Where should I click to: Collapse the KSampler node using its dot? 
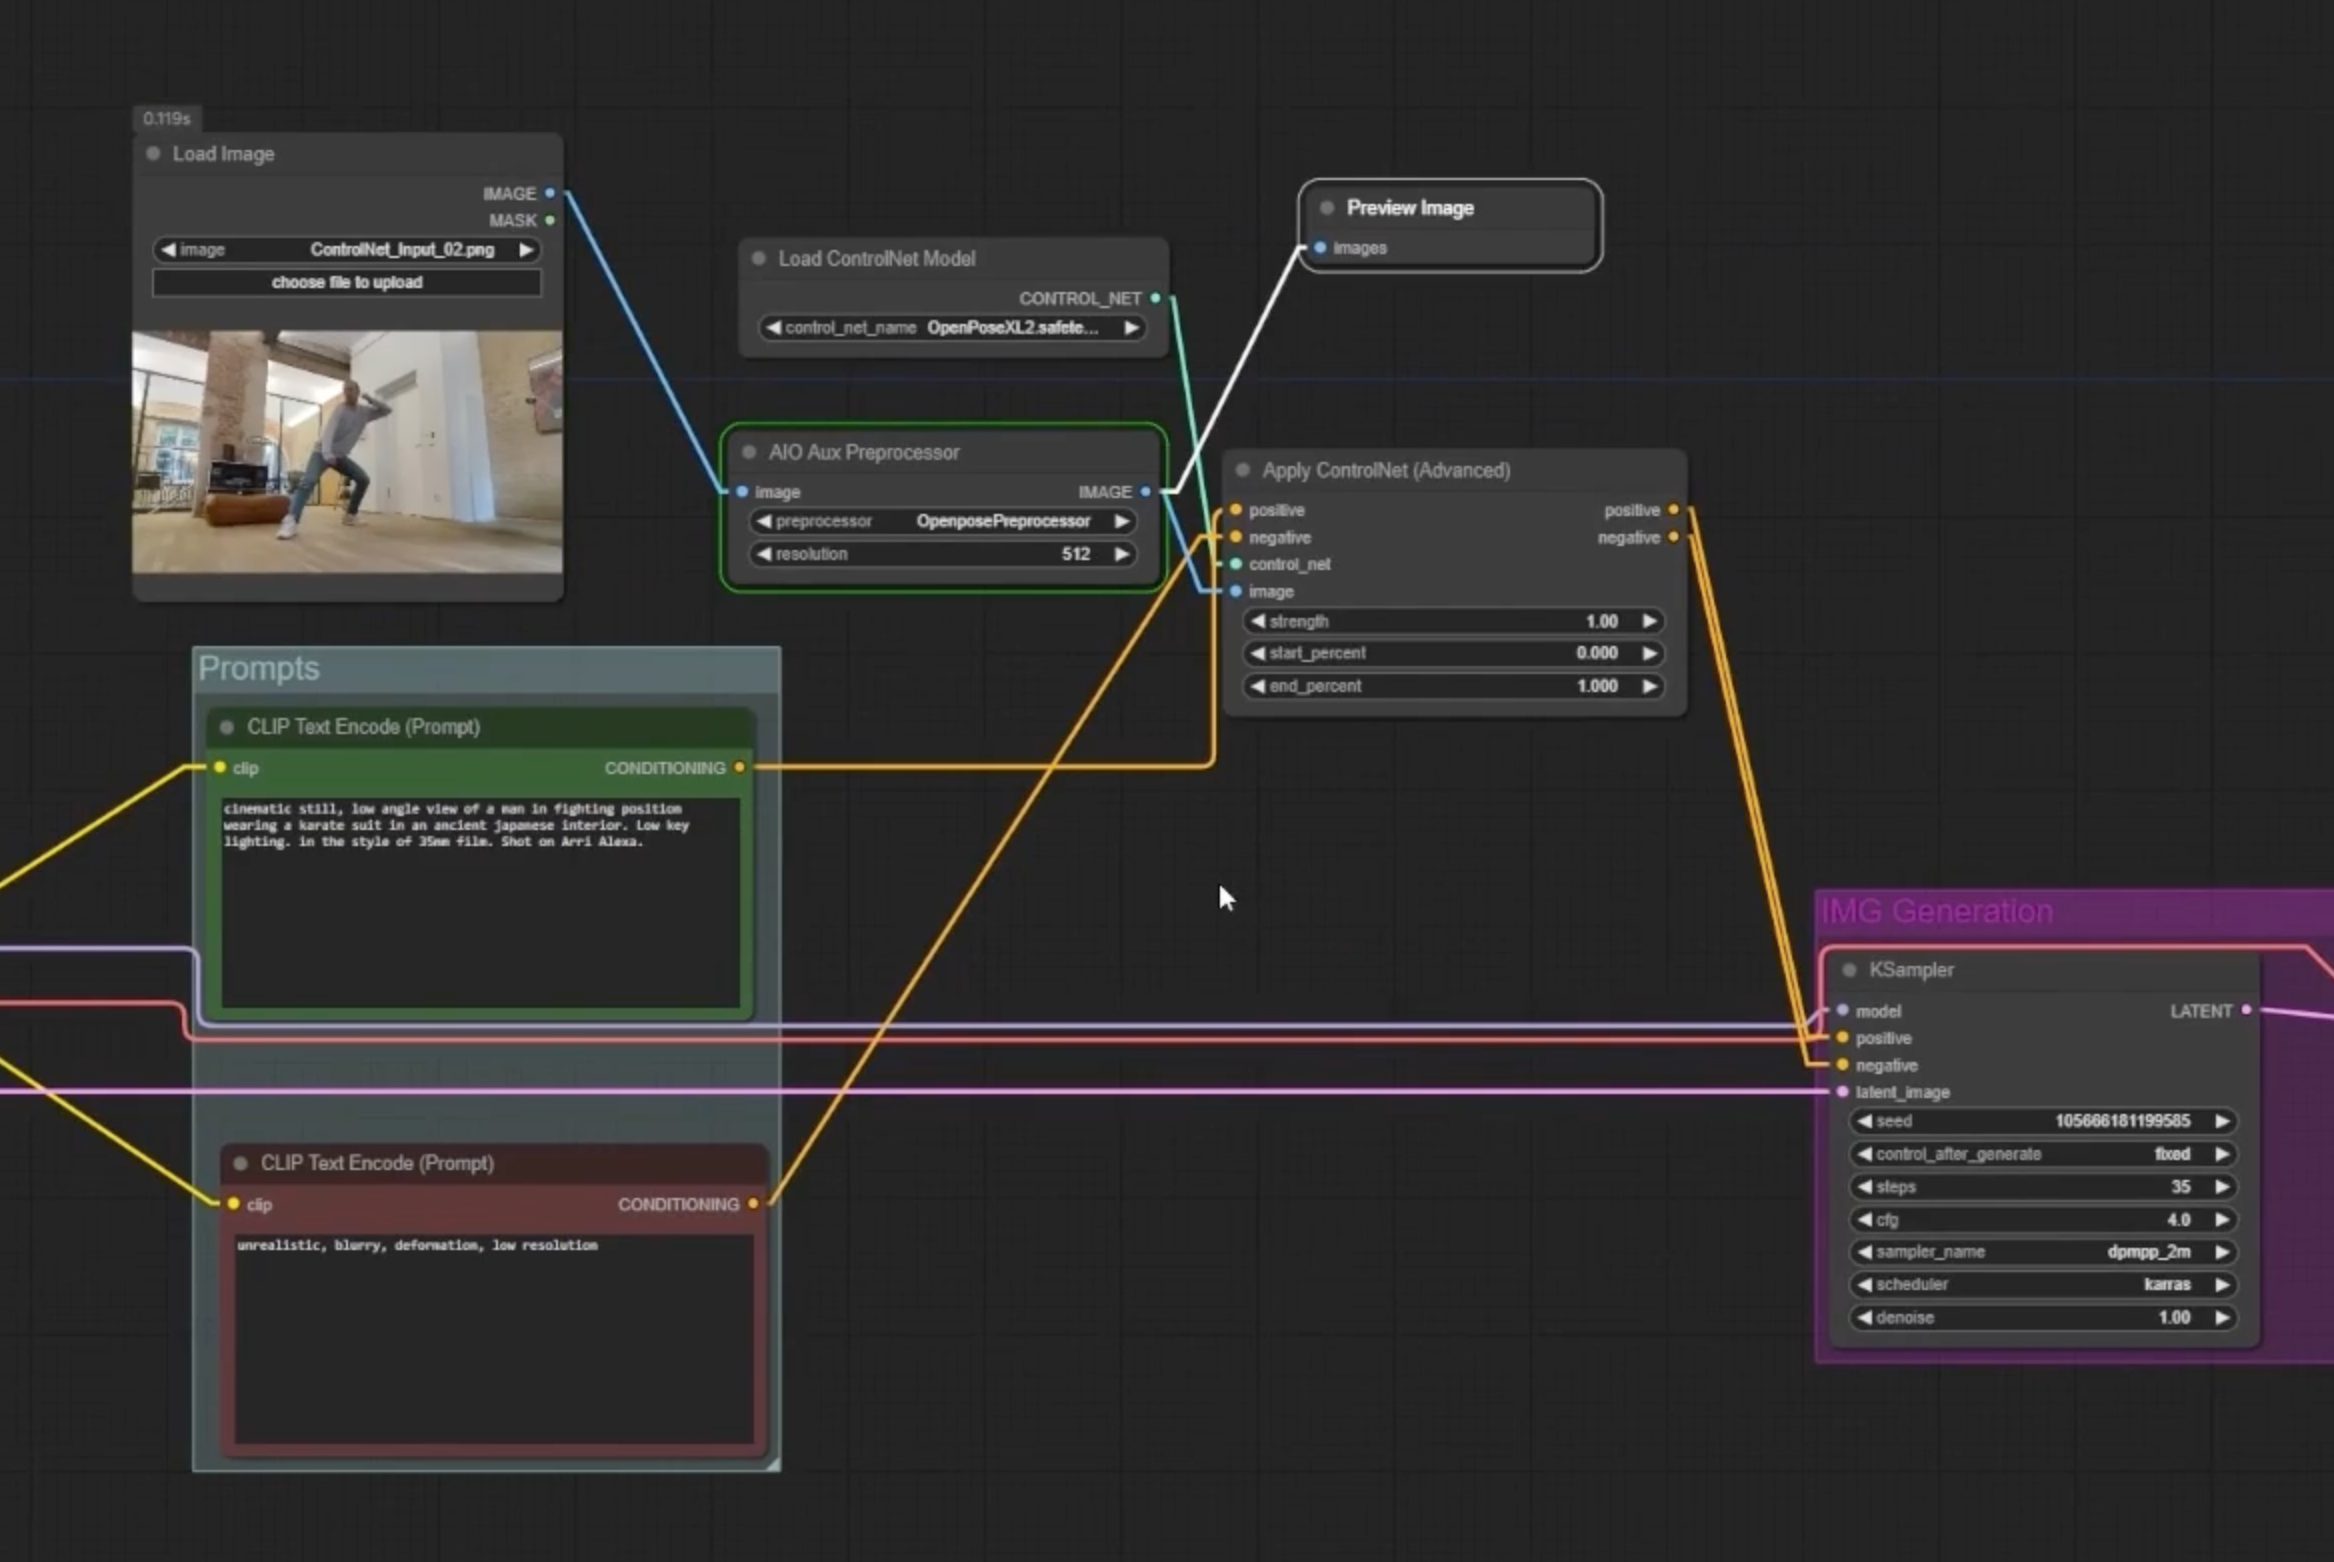click(1849, 970)
